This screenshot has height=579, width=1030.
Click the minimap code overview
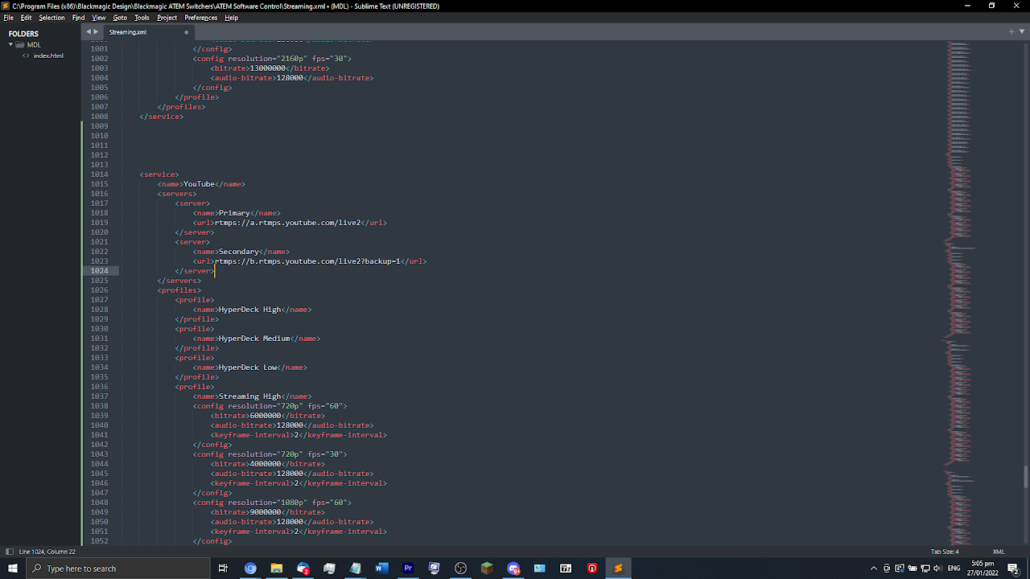960,250
